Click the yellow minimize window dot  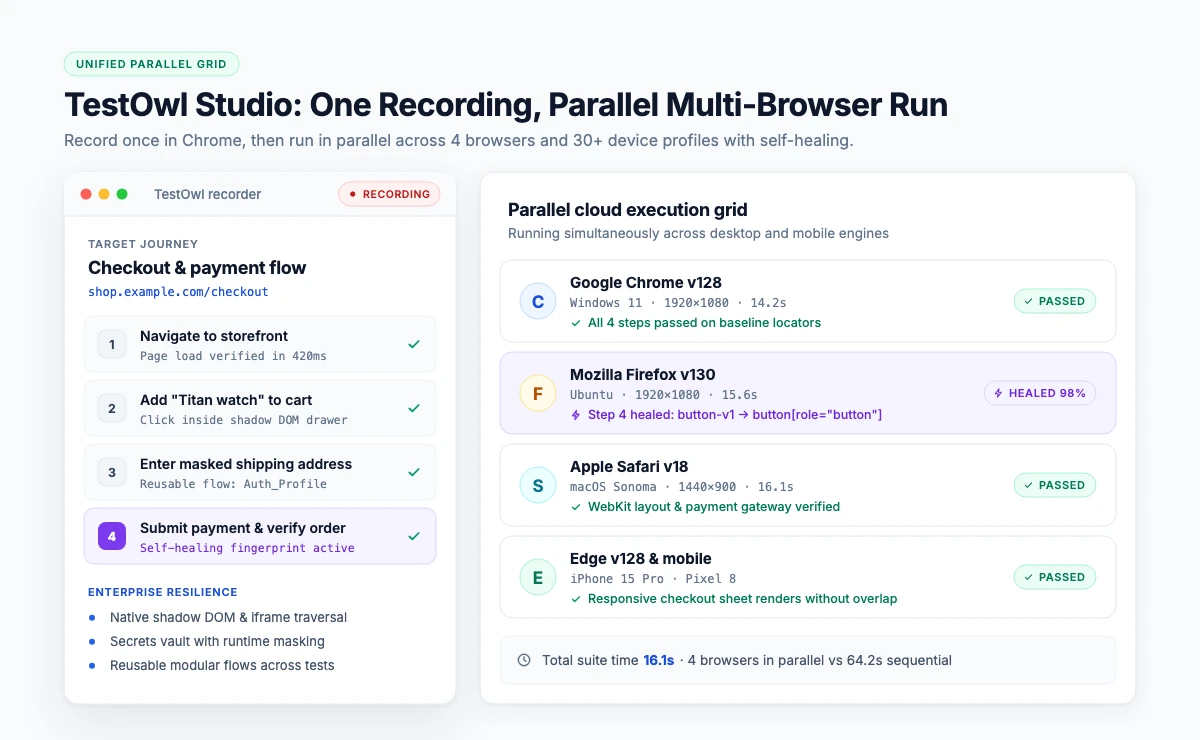pos(104,194)
